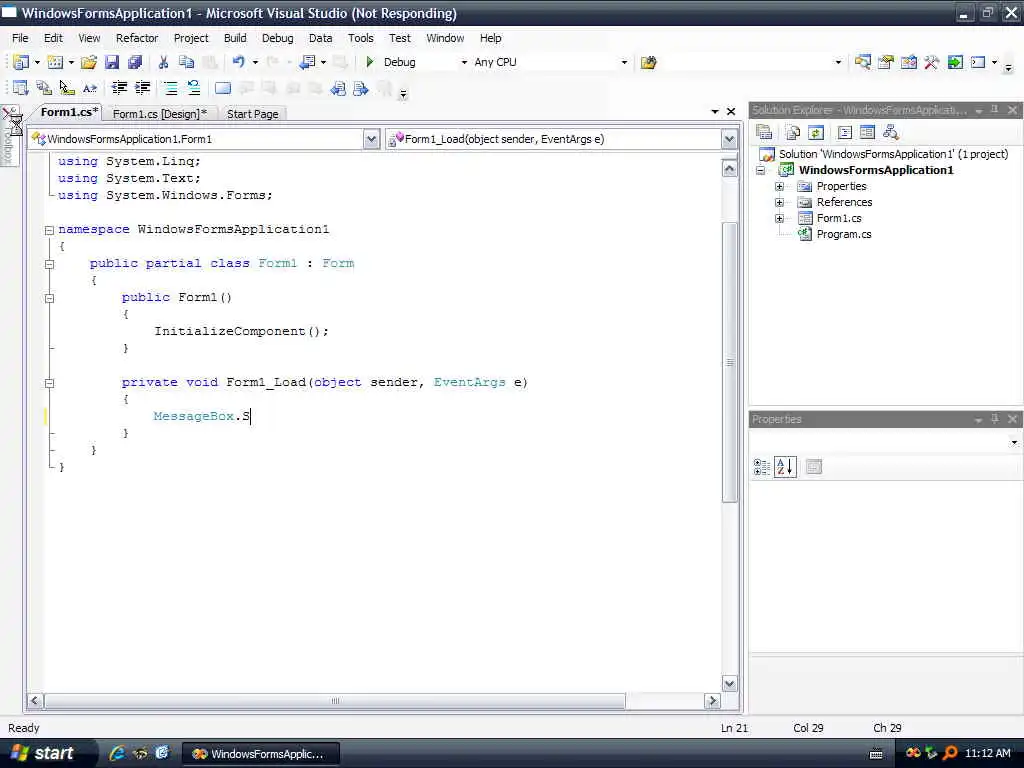Open the active files list dropdown arrow
The height and width of the screenshot is (768, 1024).
pyautogui.click(x=714, y=112)
